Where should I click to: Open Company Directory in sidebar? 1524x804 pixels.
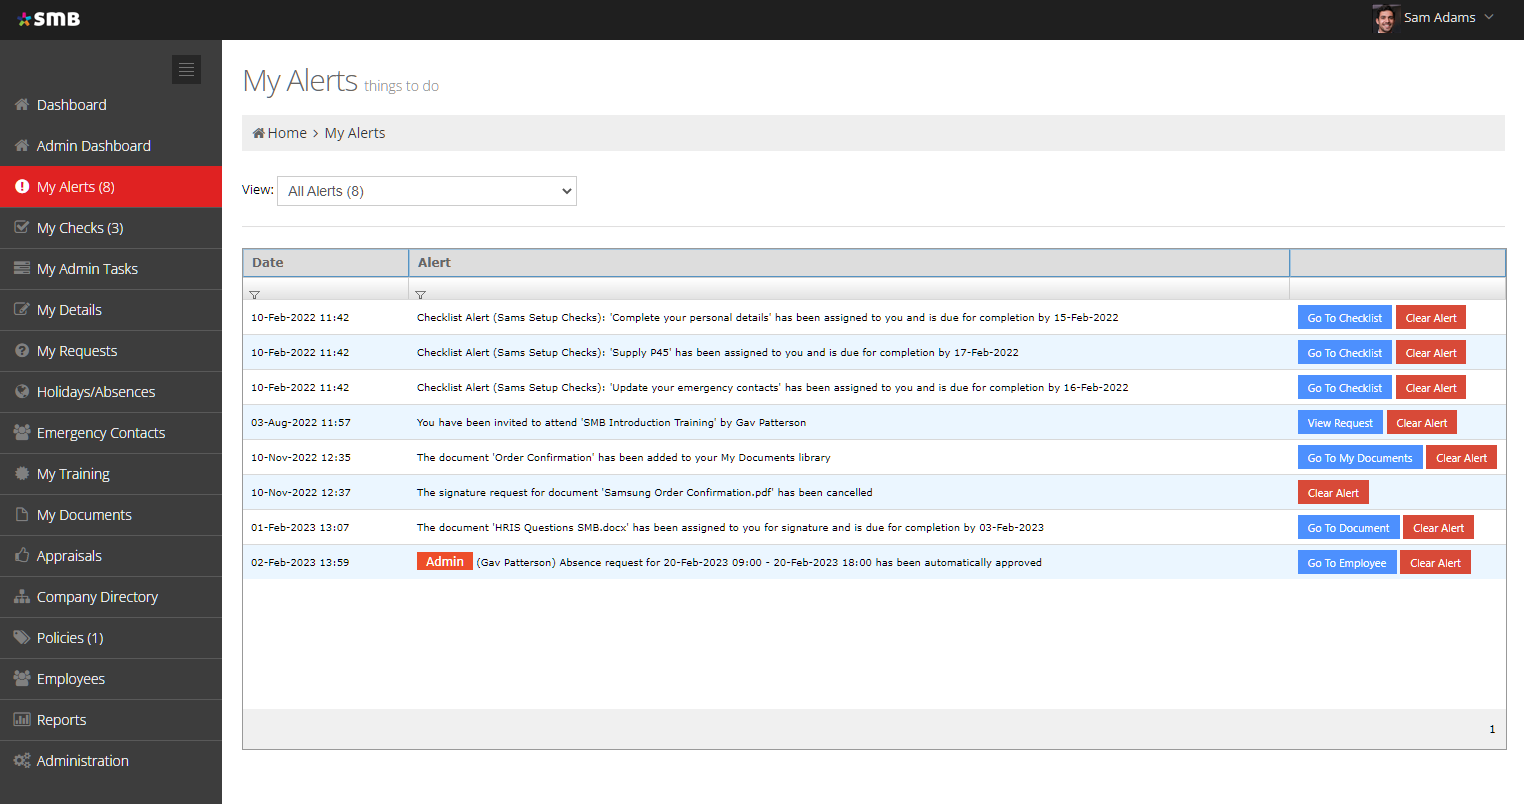(x=111, y=597)
